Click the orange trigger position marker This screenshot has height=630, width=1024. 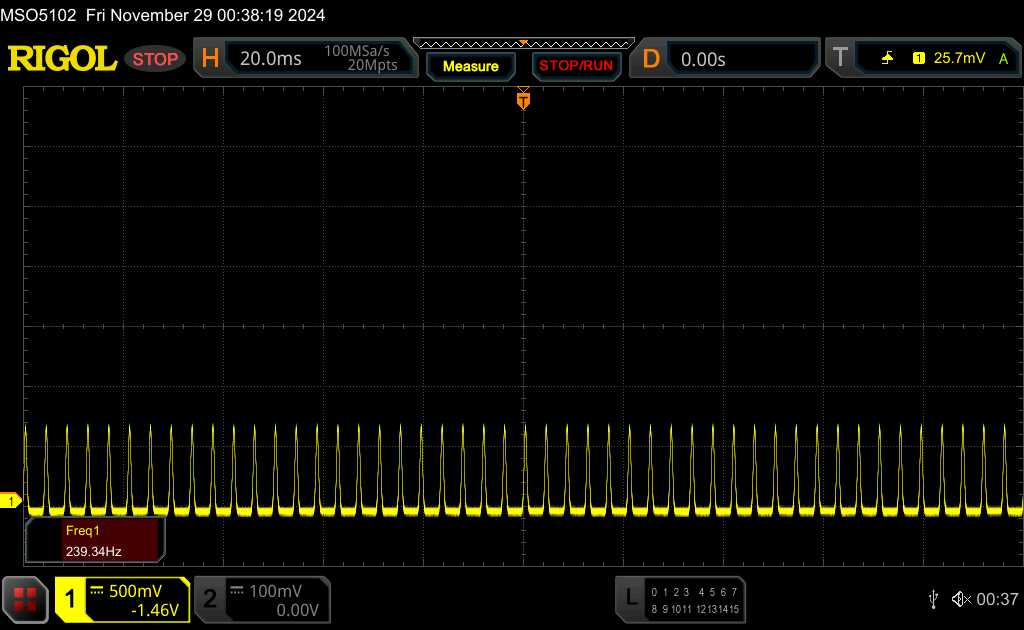(x=523, y=99)
